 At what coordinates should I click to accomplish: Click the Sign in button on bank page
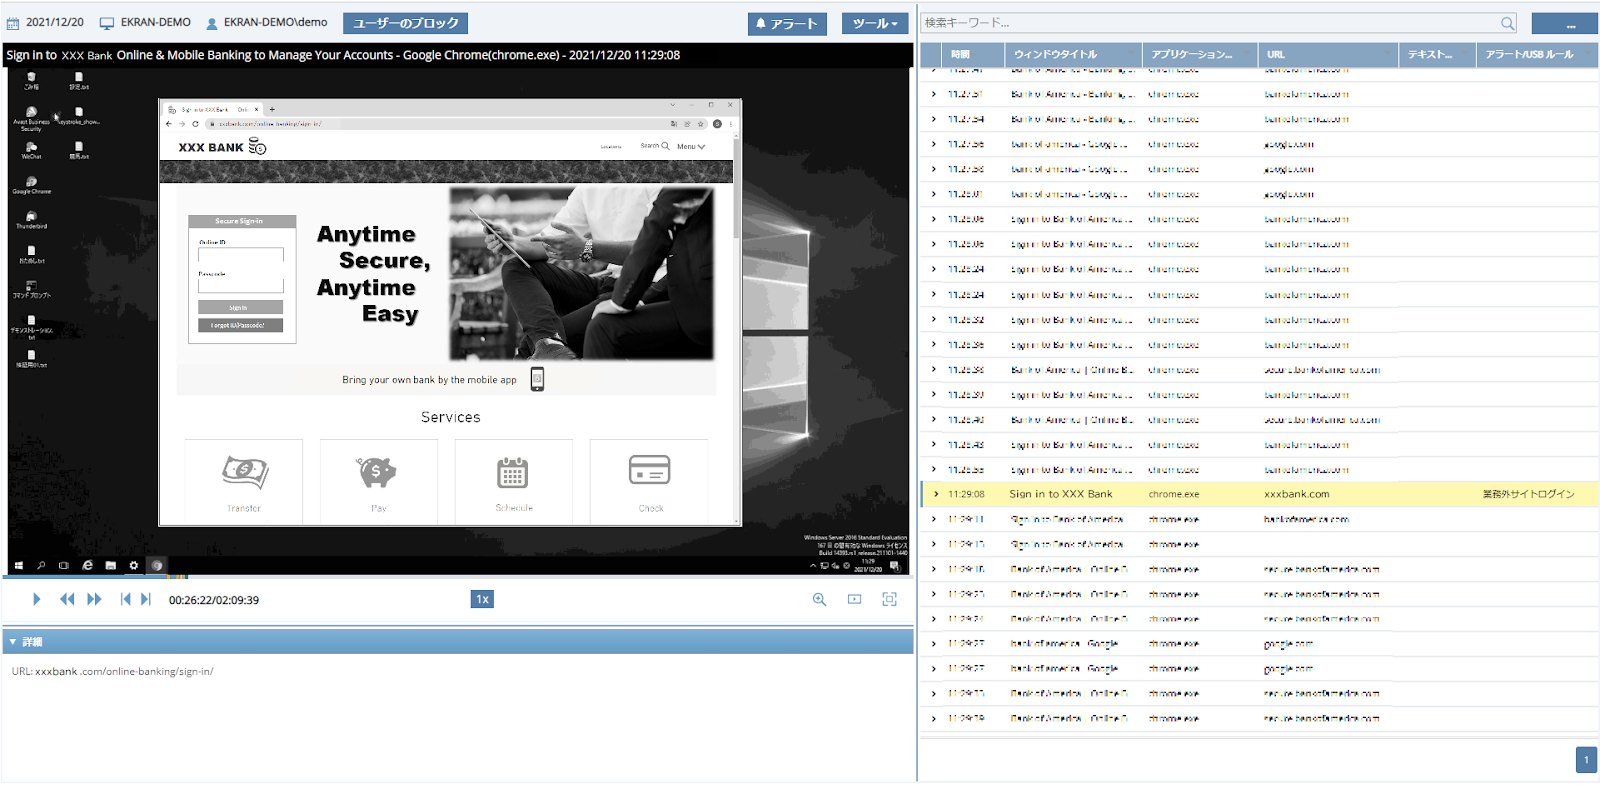click(x=240, y=307)
